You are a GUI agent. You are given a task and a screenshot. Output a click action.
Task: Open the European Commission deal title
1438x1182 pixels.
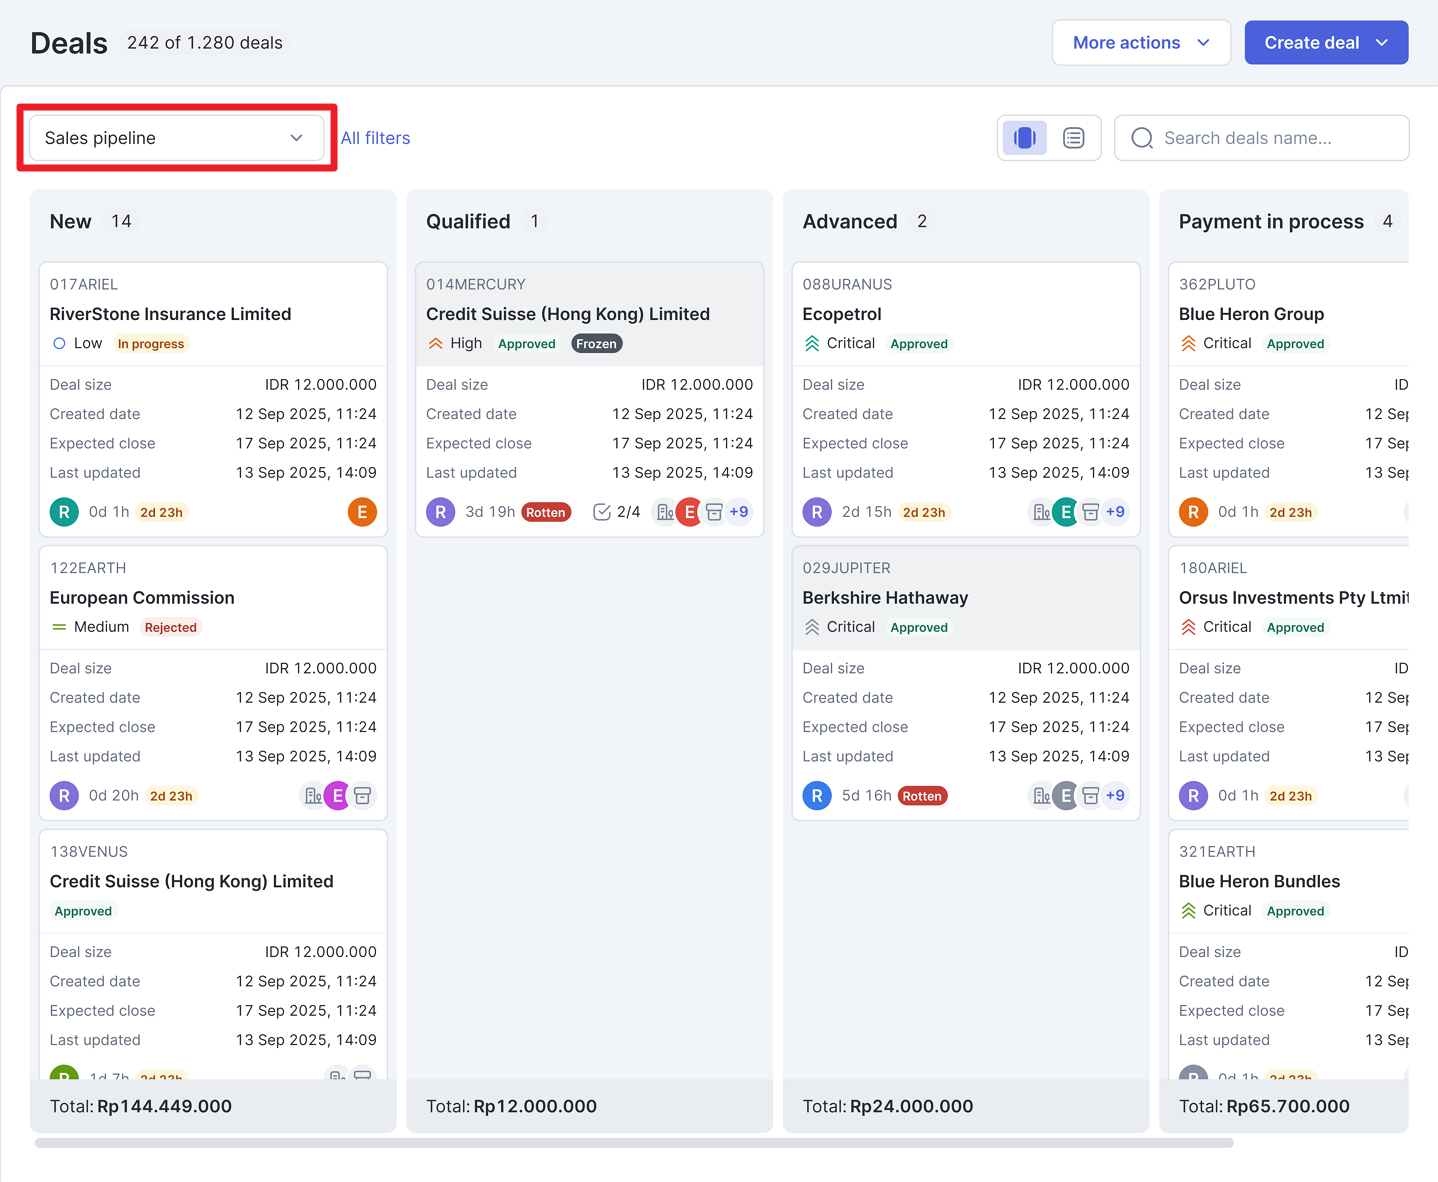142,598
